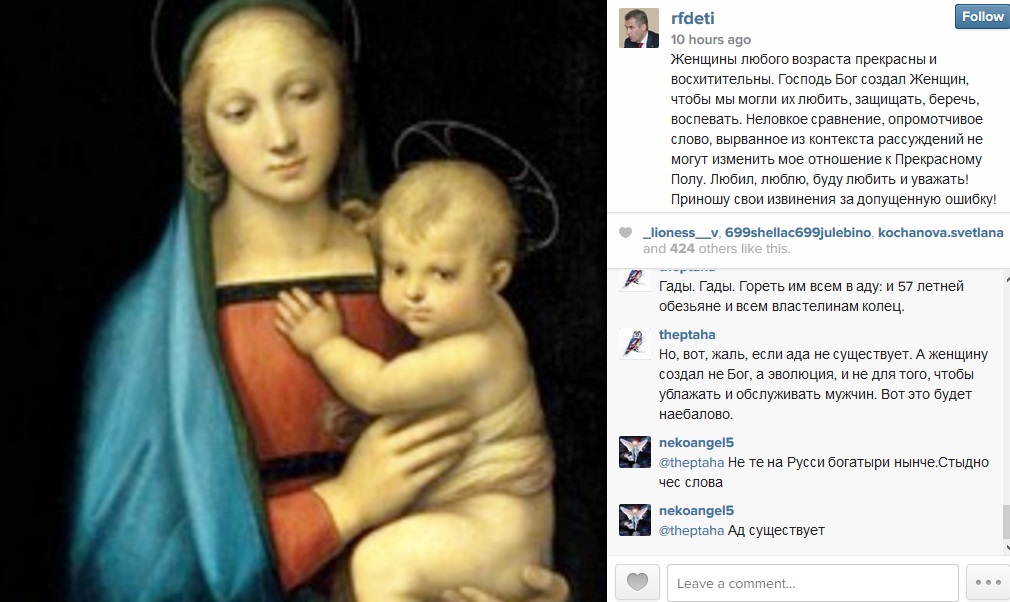
Task: Open nekoangel5 username above 'Не те на Русси'
Action: pos(696,442)
